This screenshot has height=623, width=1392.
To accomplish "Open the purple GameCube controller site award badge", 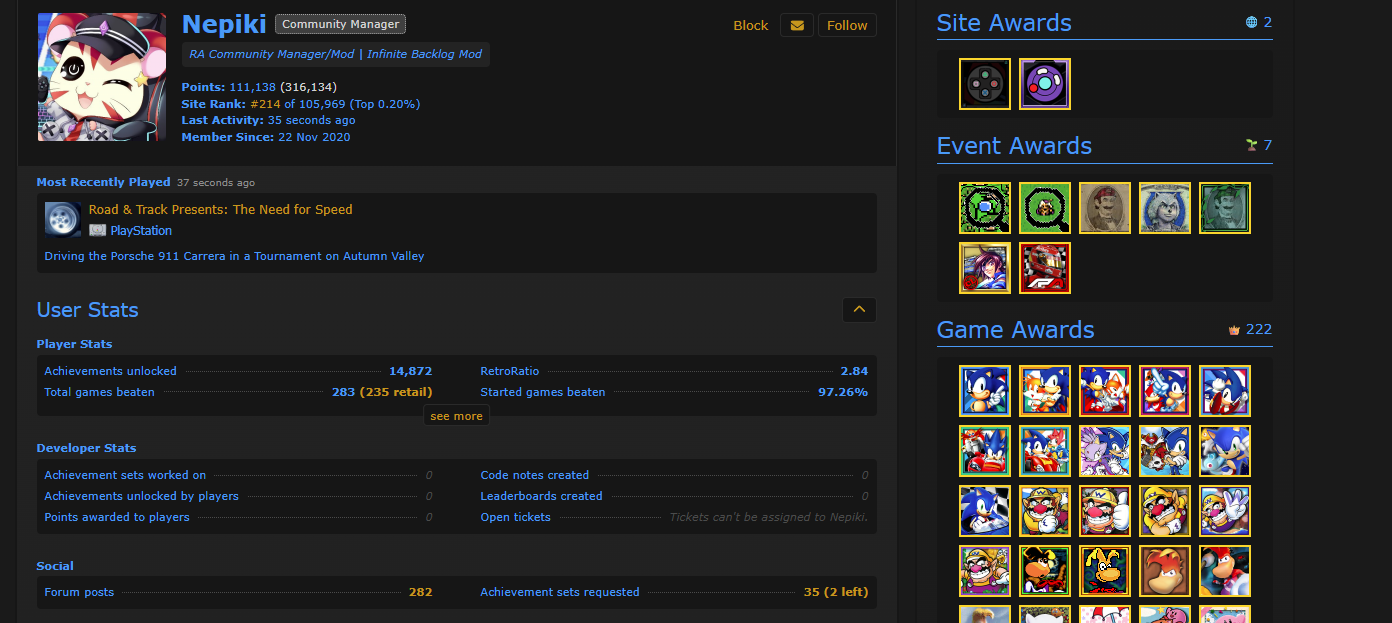I will pyautogui.click(x=1045, y=84).
